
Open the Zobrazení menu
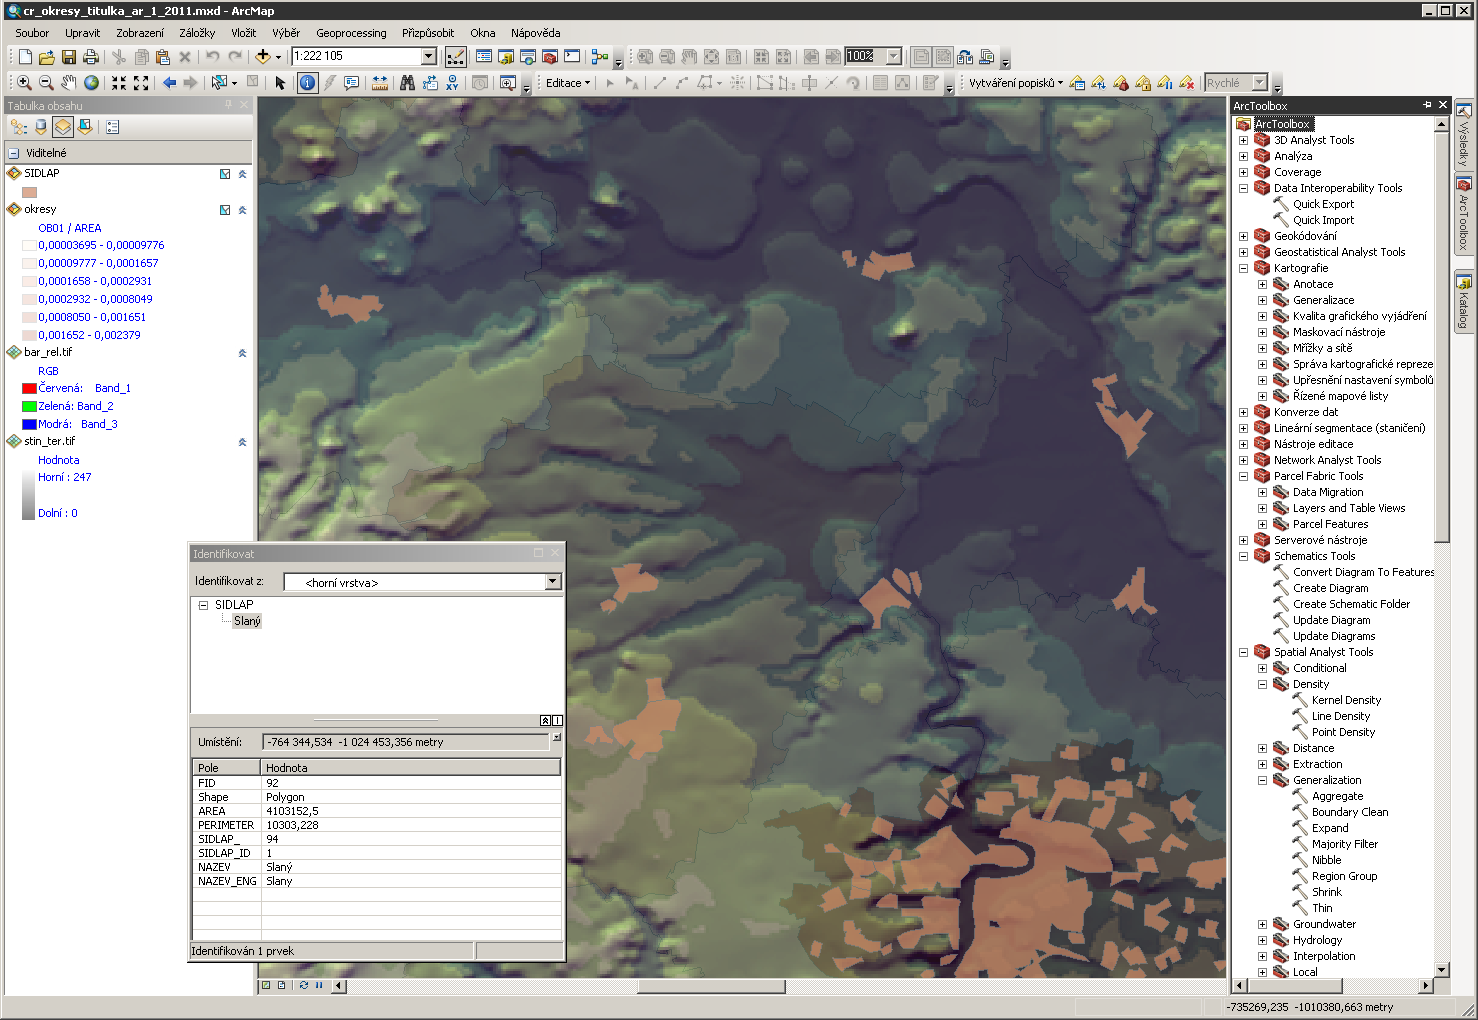tap(140, 33)
